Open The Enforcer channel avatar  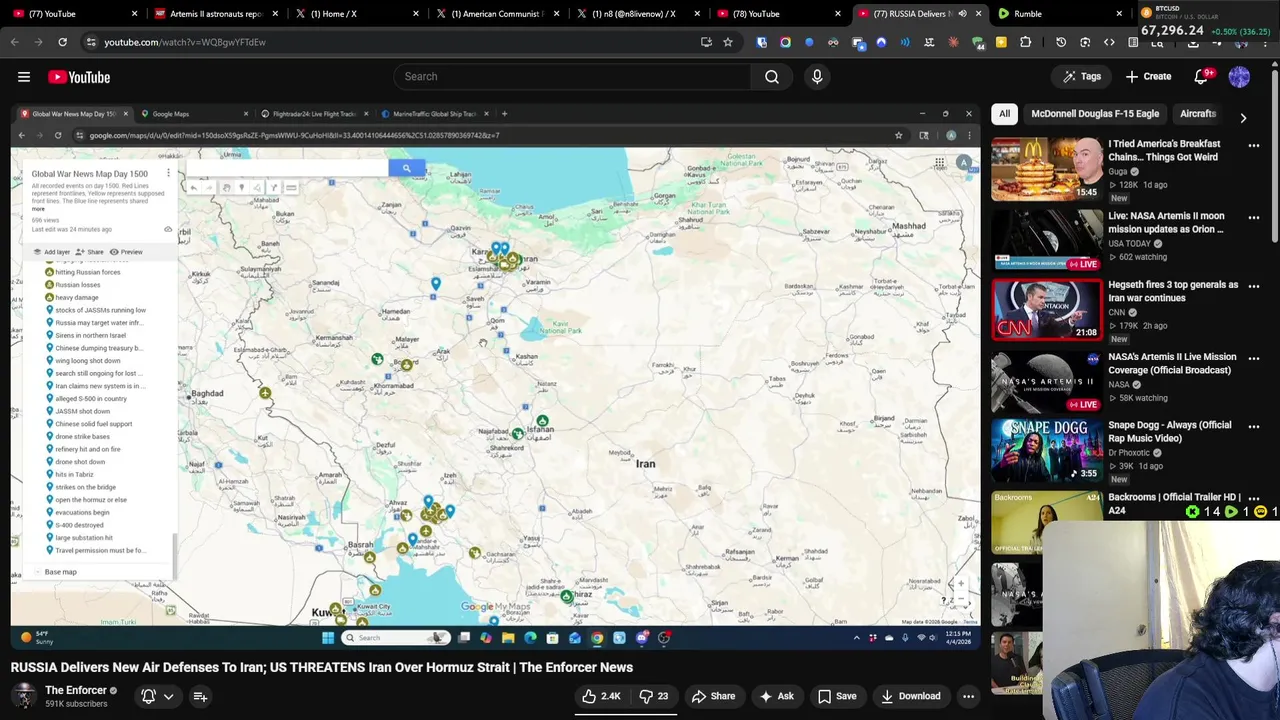click(x=24, y=696)
